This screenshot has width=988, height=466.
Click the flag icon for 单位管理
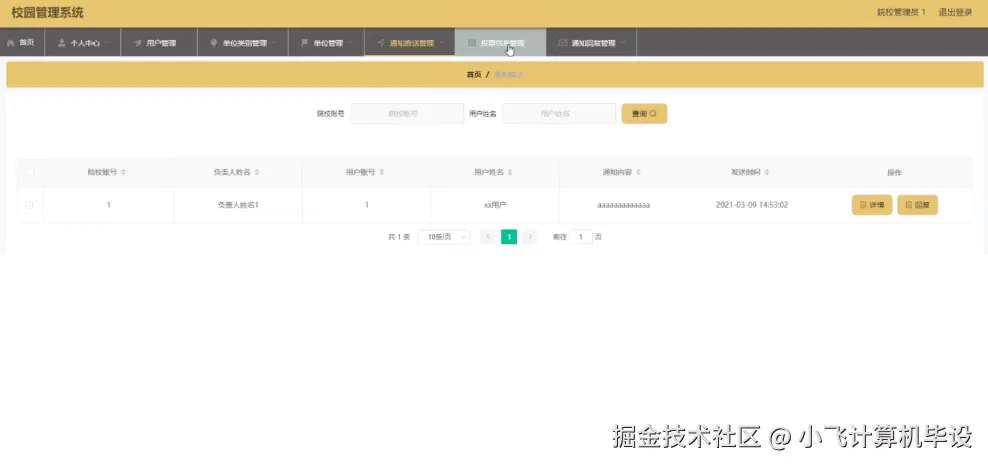pos(305,43)
